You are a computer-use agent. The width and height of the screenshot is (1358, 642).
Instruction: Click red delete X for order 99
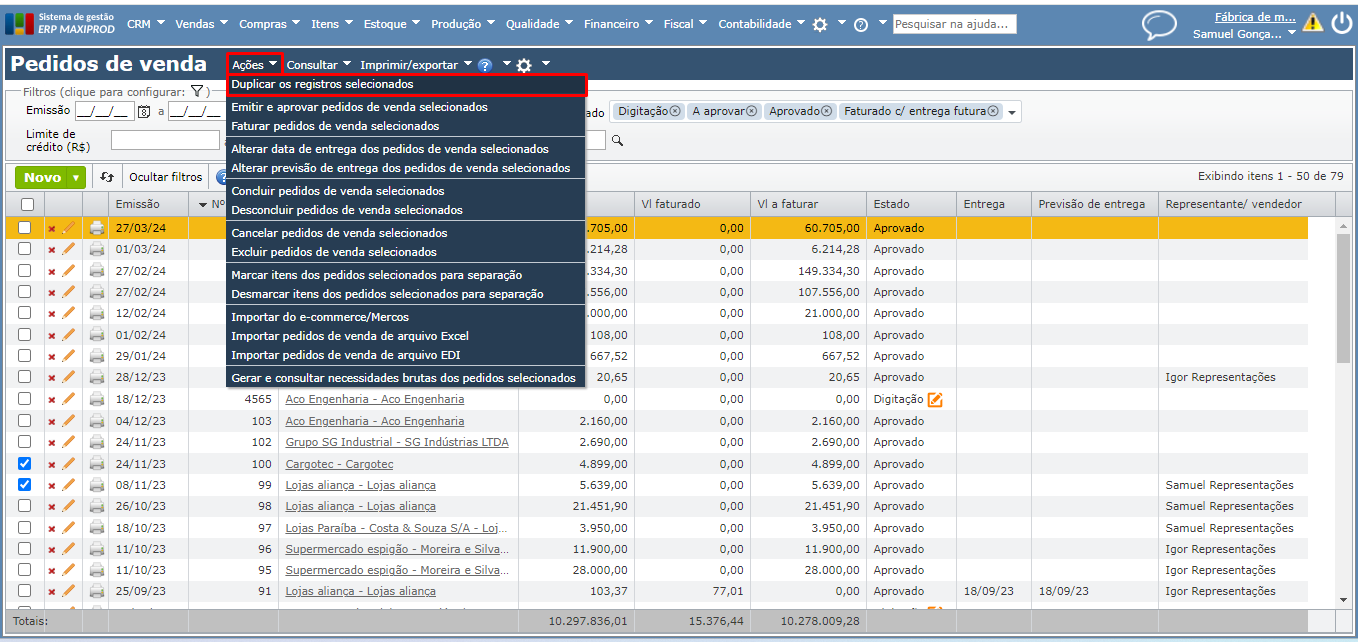click(x=52, y=486)
